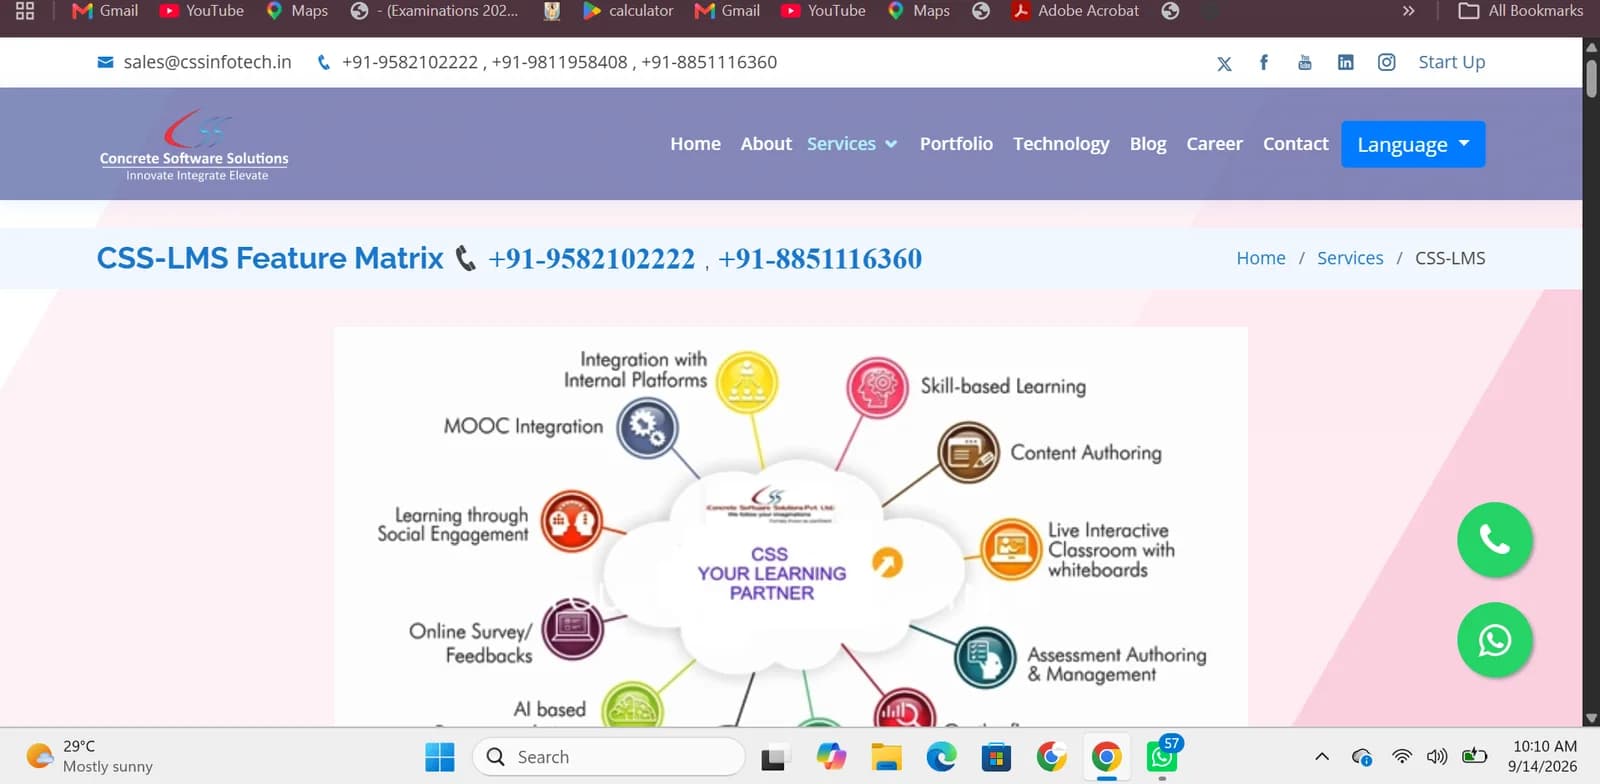Open Microsoft Store from the taskbar
The image size is (1600, 784).
[996, 757]
